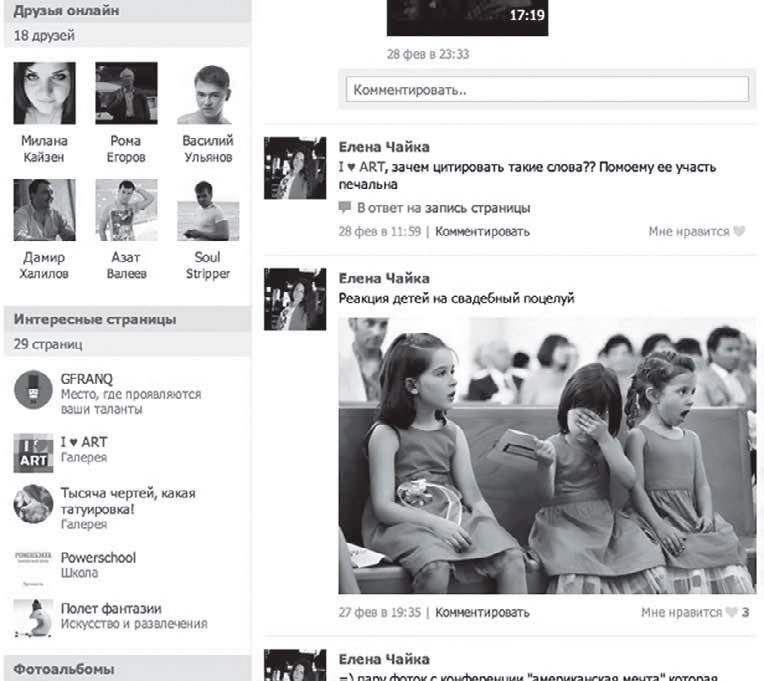Open Тысяча чертей tattoo page icon
This screenshot has height=681, width=764.
[33, 504]
